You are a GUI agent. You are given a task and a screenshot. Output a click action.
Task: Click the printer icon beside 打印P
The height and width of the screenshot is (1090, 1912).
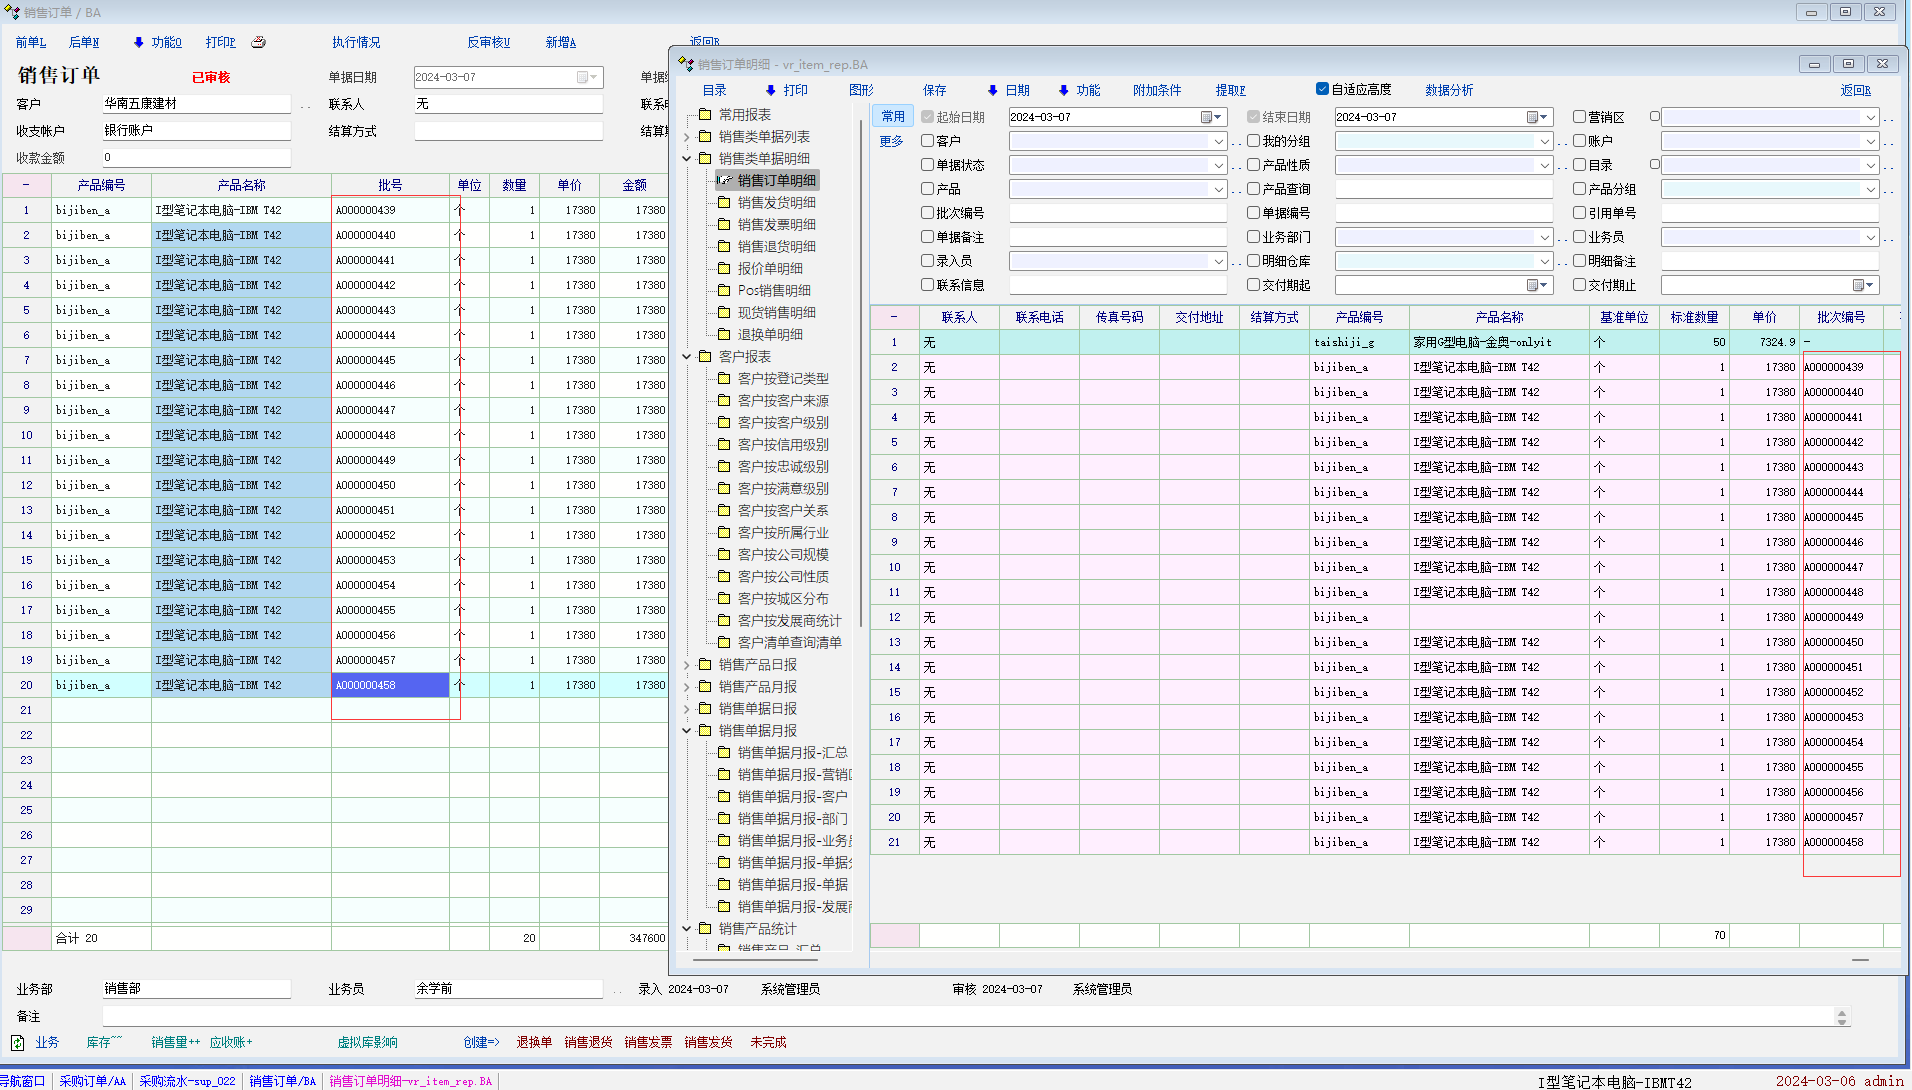[x=258, y=42]
